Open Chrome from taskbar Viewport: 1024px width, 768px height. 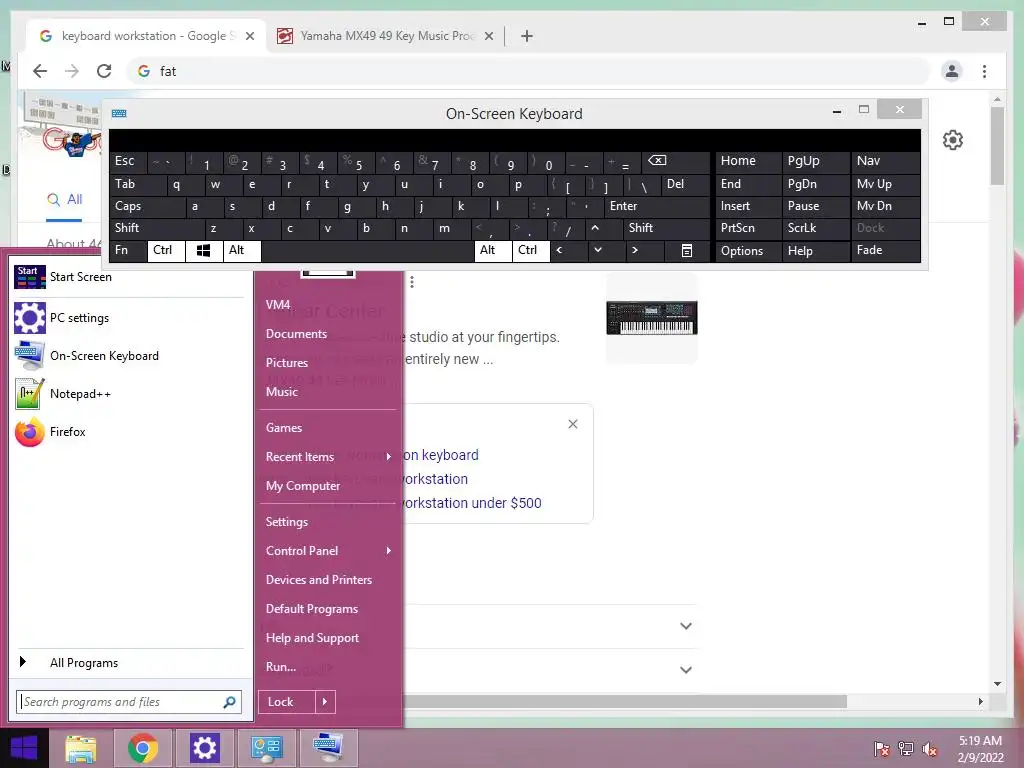(143, 748)
